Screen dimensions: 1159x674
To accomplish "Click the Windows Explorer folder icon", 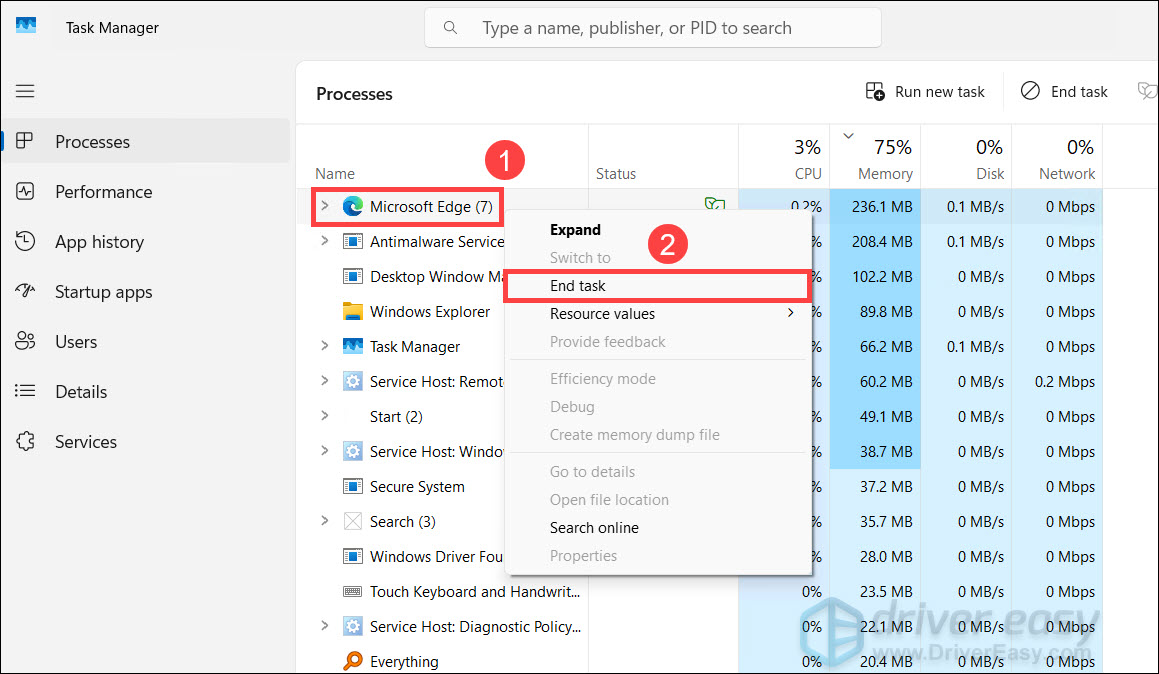I will tap(353, 311).
